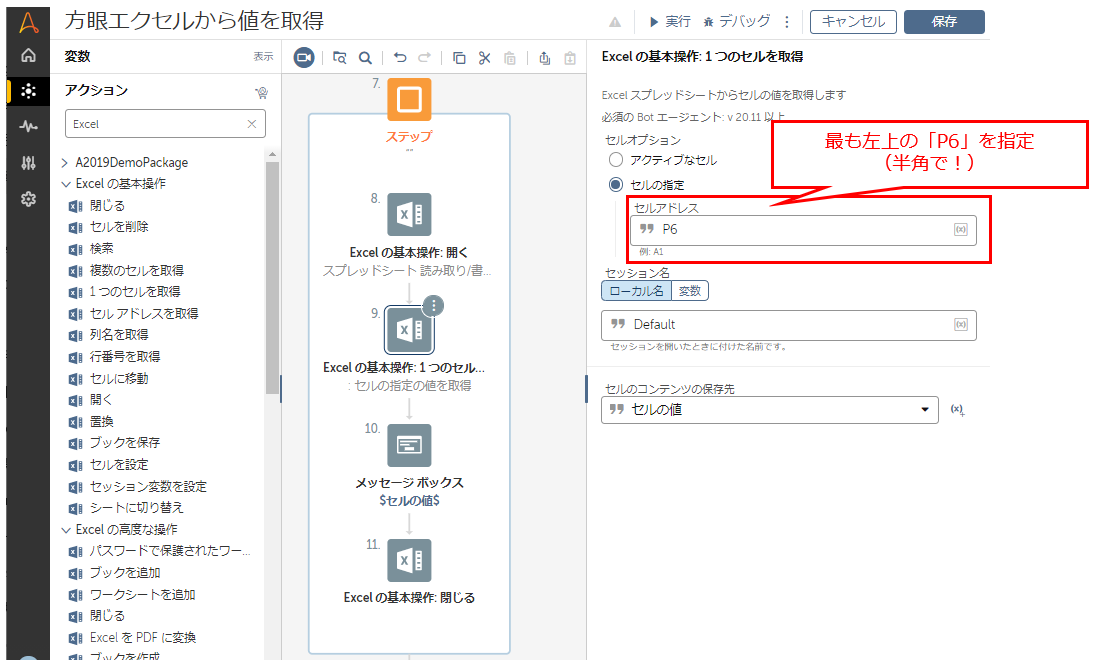Screen dimensions: 1101x671
Task: Click the Automation Anywhere logo
Action: click(x=28, y=22)
